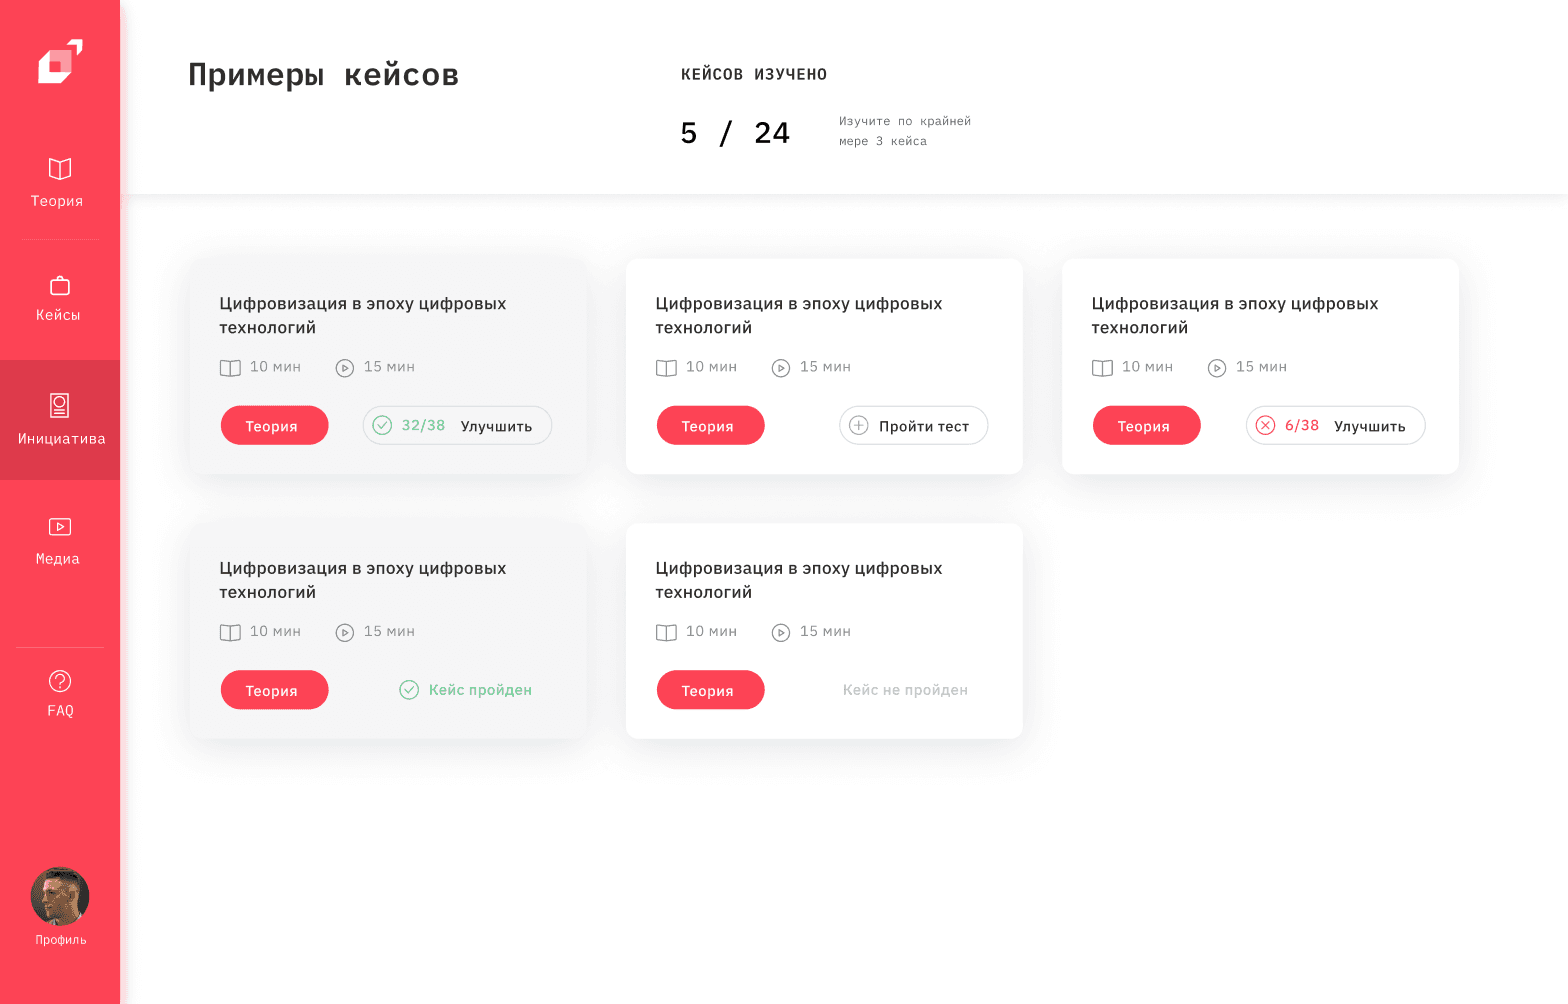Click the Кейс не пройден status text
Screen dimensions: 1568x1004
pyautogui.click(x=905, y=690)
